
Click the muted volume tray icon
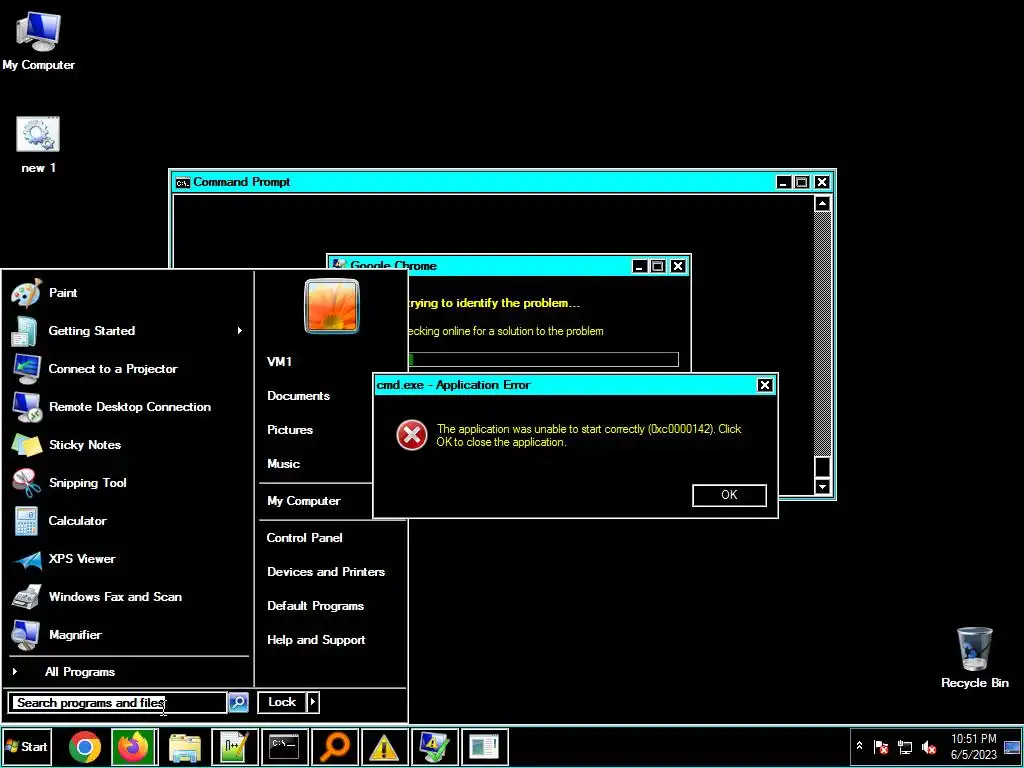click(x=929, y=746)
